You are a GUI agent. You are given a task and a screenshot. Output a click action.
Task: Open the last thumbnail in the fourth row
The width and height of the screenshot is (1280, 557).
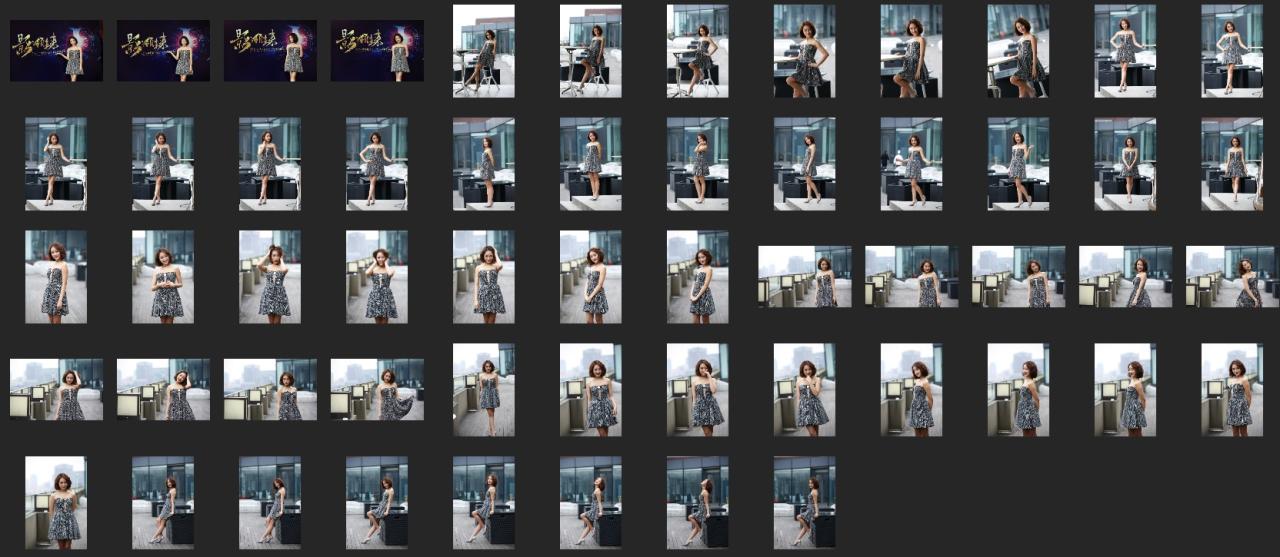pyautogui.click(x=1231, y=390)
